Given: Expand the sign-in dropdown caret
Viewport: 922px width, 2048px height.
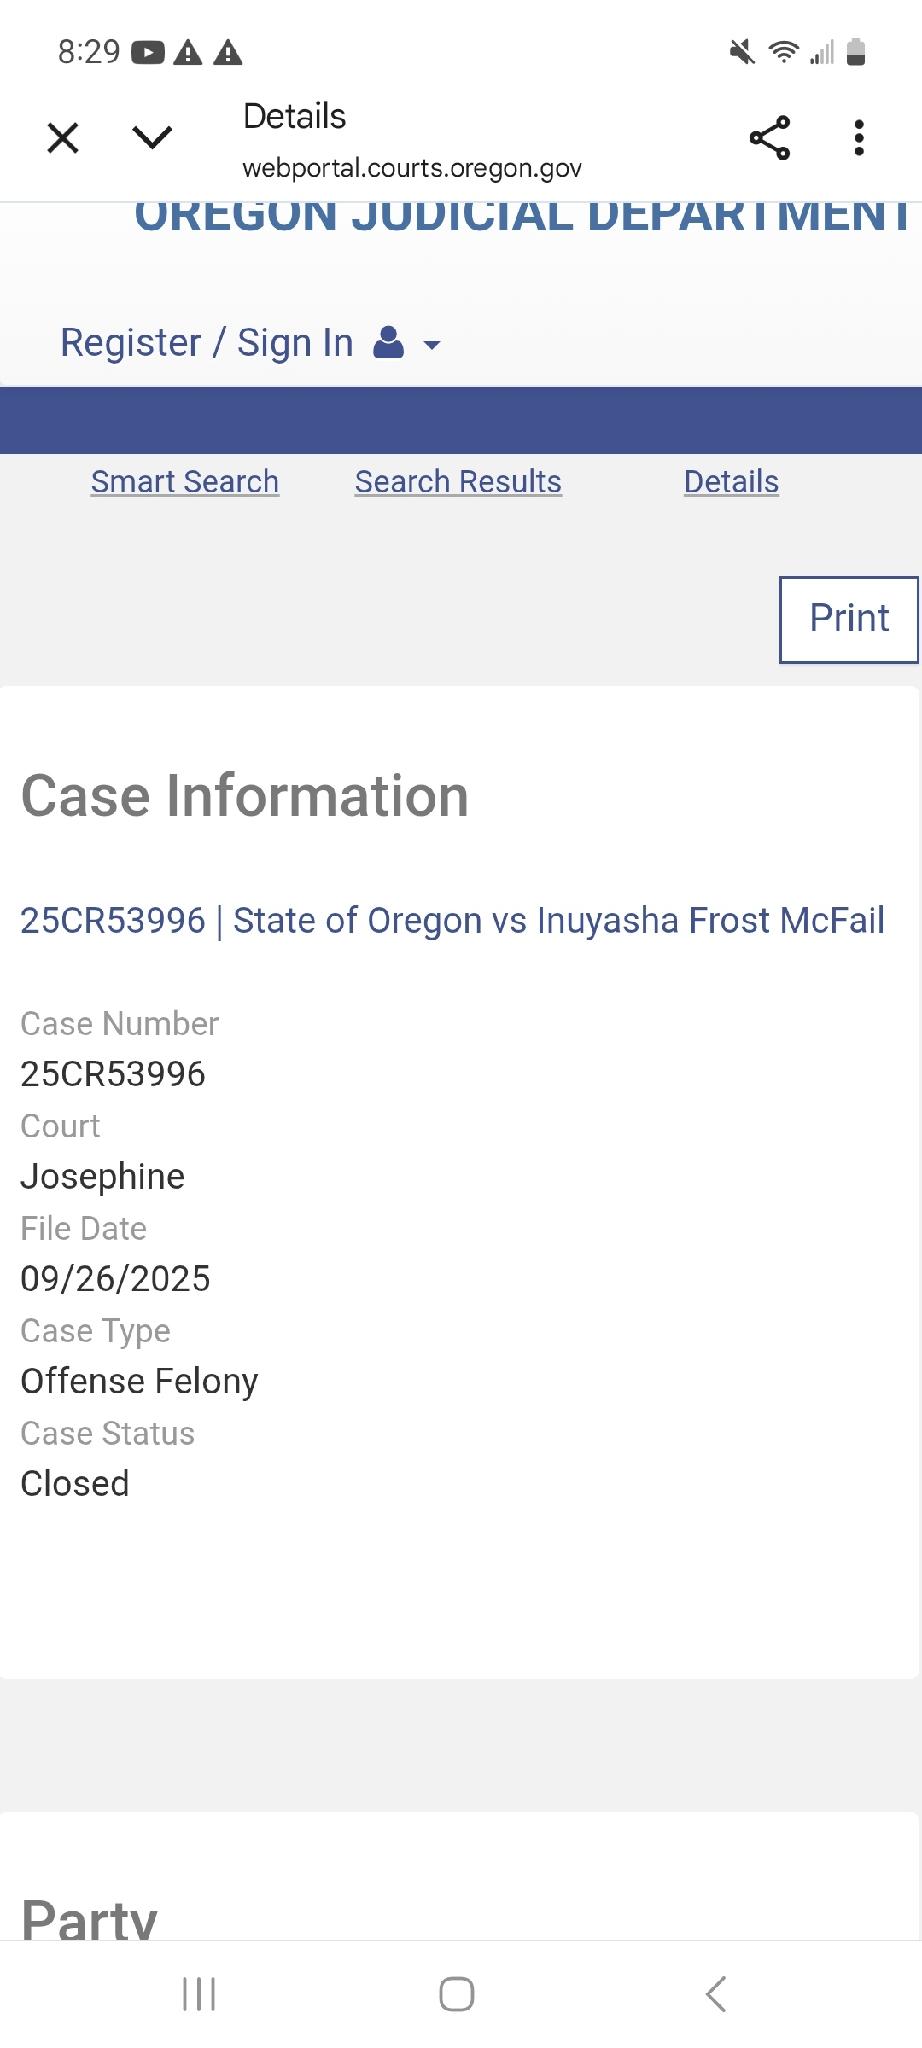Looking at the screenshot, I should (x=432, y=345).
